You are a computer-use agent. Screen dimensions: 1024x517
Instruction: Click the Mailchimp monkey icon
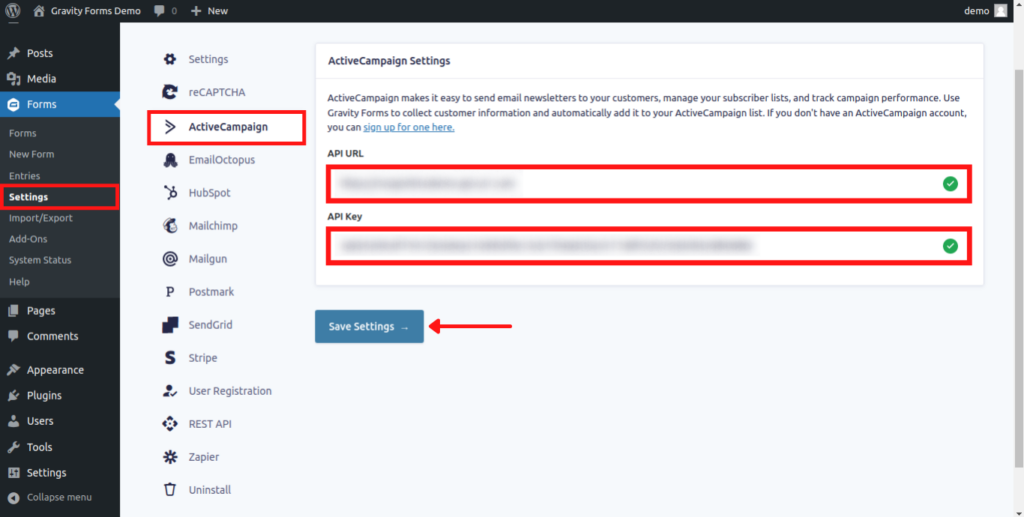pyautogui.click(x=170, y=226)
